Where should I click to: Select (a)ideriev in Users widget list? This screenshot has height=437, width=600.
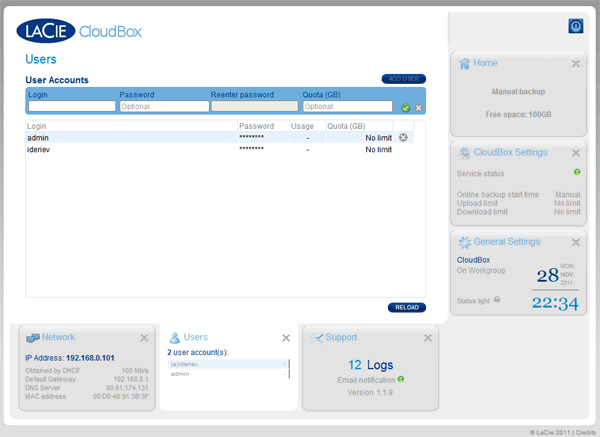(x=228, y=364)
